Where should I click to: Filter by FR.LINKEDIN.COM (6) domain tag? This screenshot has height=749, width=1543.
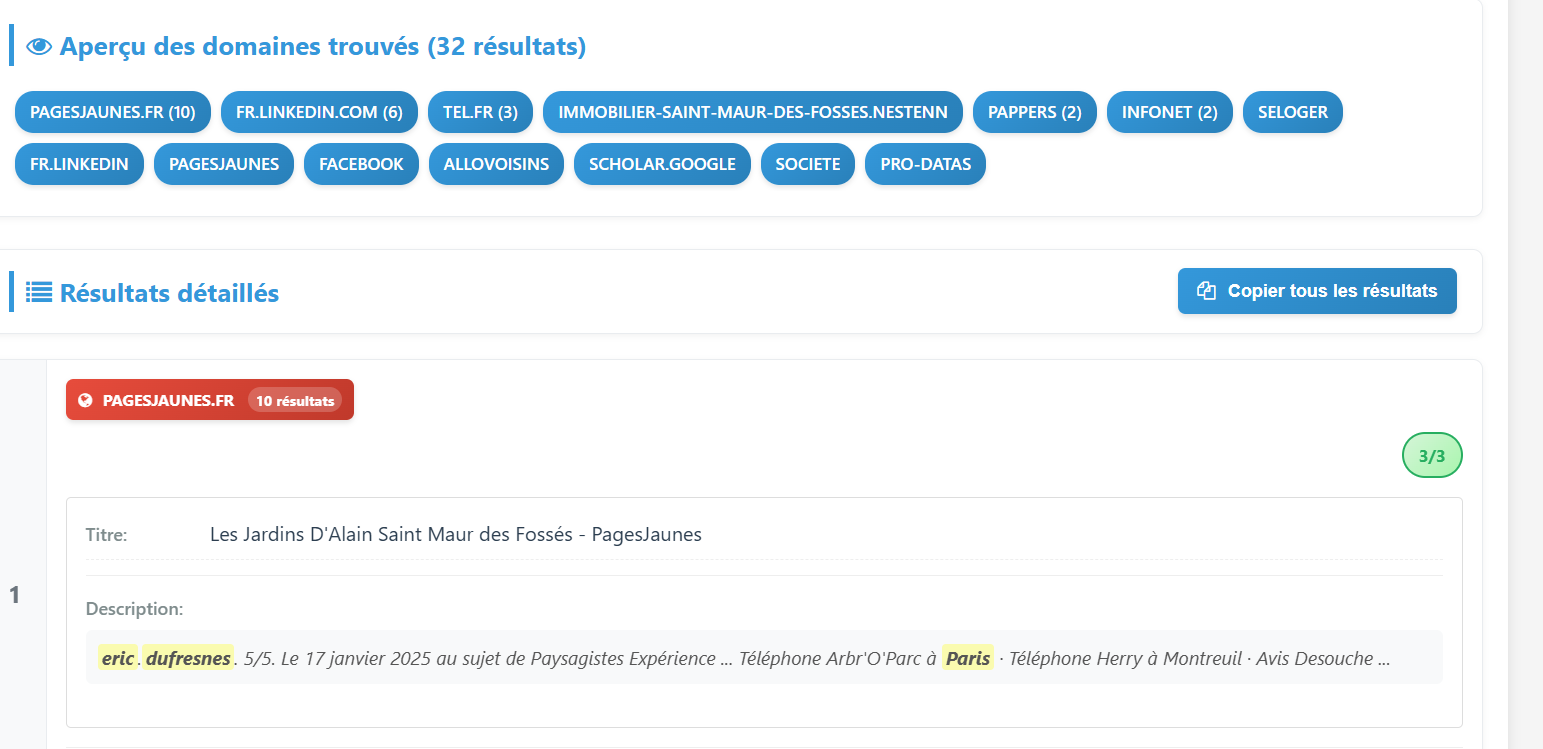tap(319, 112)
